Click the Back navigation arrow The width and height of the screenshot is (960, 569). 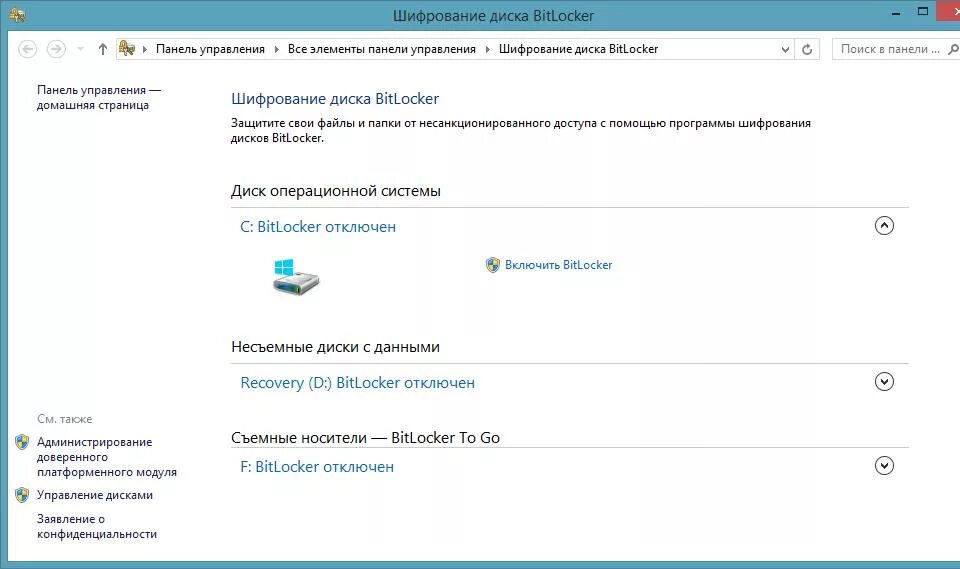(x=28, y=49)
